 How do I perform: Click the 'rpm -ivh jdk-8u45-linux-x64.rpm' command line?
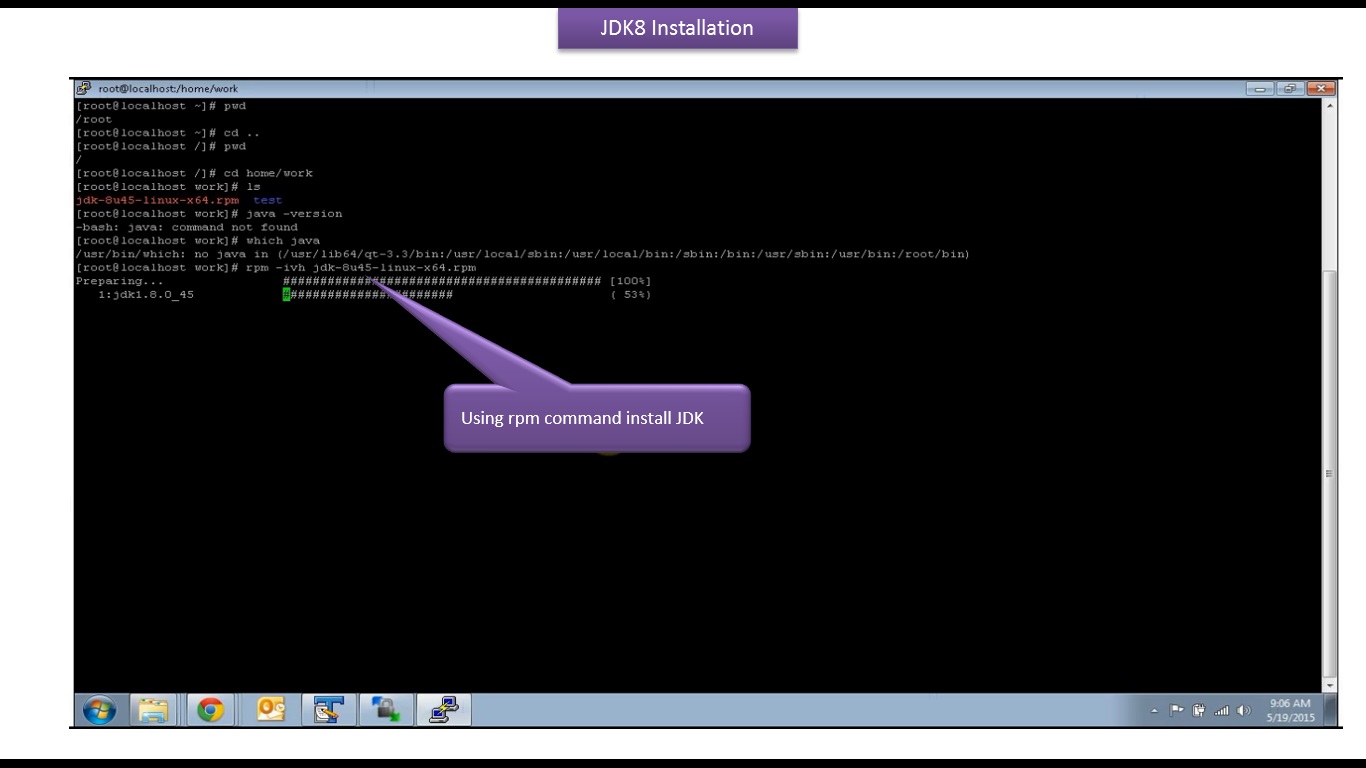(x=276, y=268)
